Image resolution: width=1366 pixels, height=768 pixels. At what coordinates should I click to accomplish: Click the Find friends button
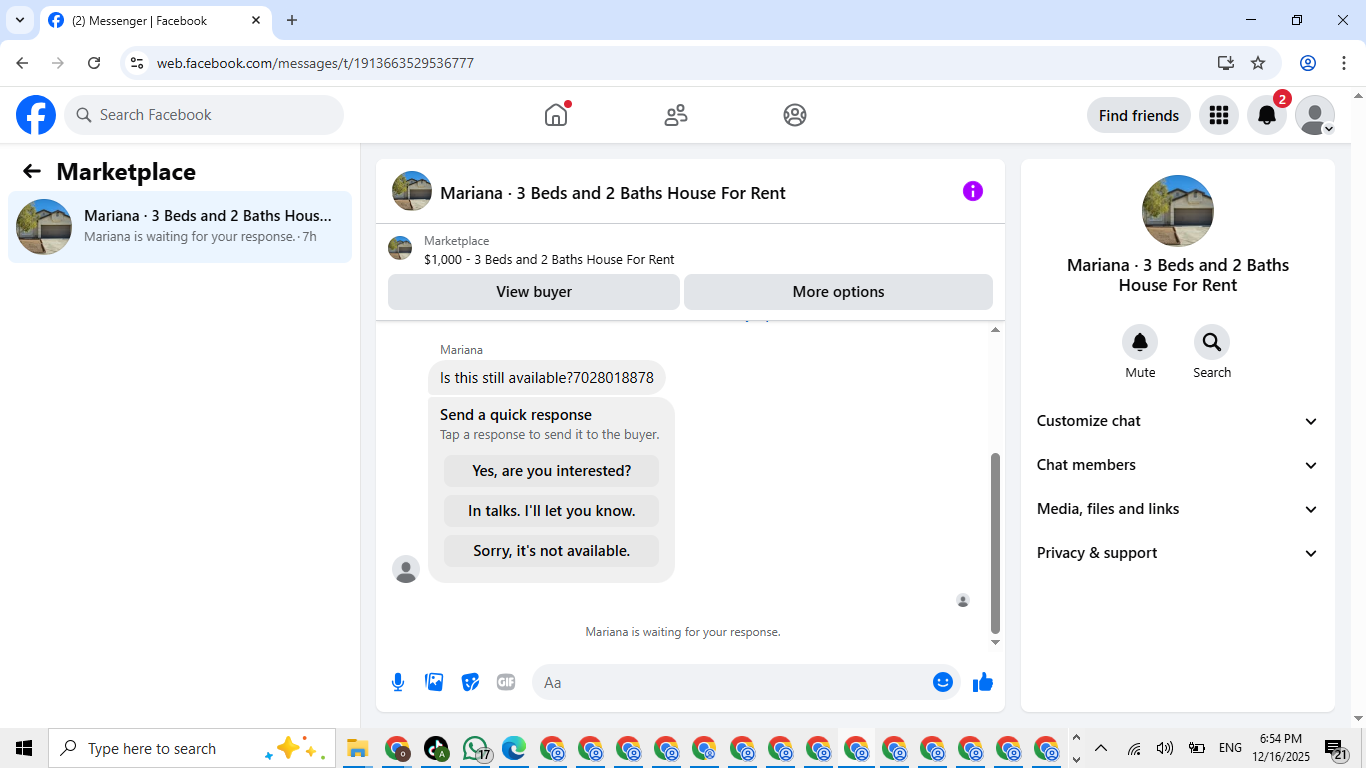(x=1139, y=115)
